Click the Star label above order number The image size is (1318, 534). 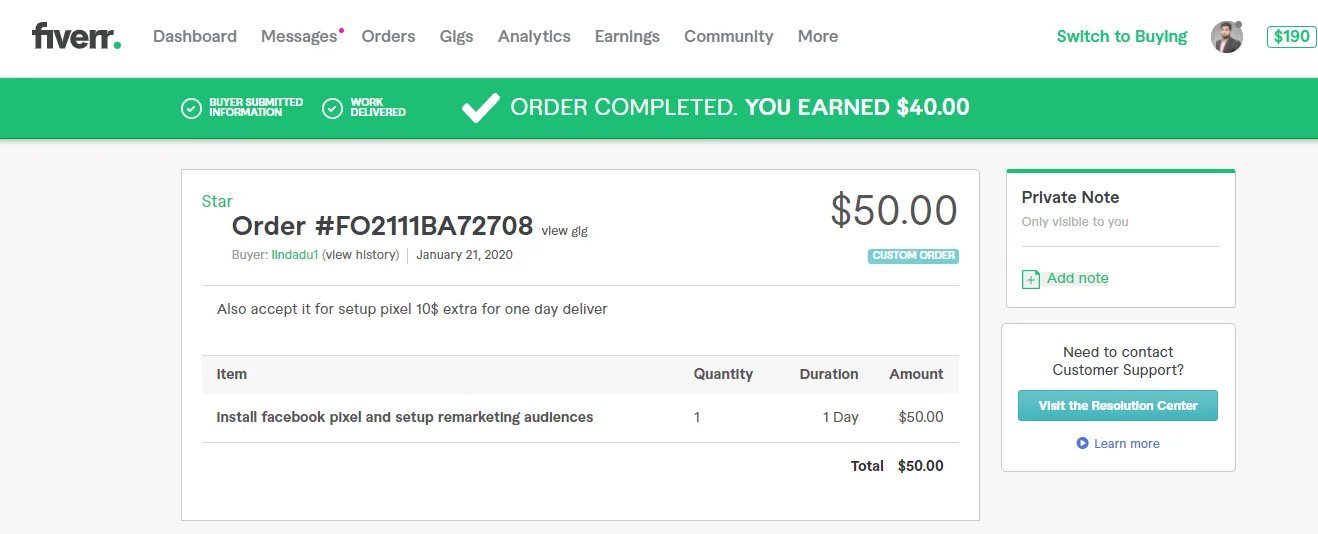click(x=217, y=201)
